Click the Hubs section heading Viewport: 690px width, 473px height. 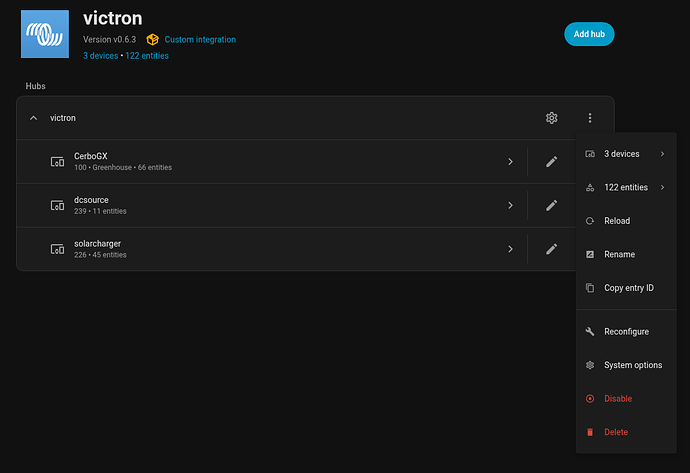[x=35, y=86]
